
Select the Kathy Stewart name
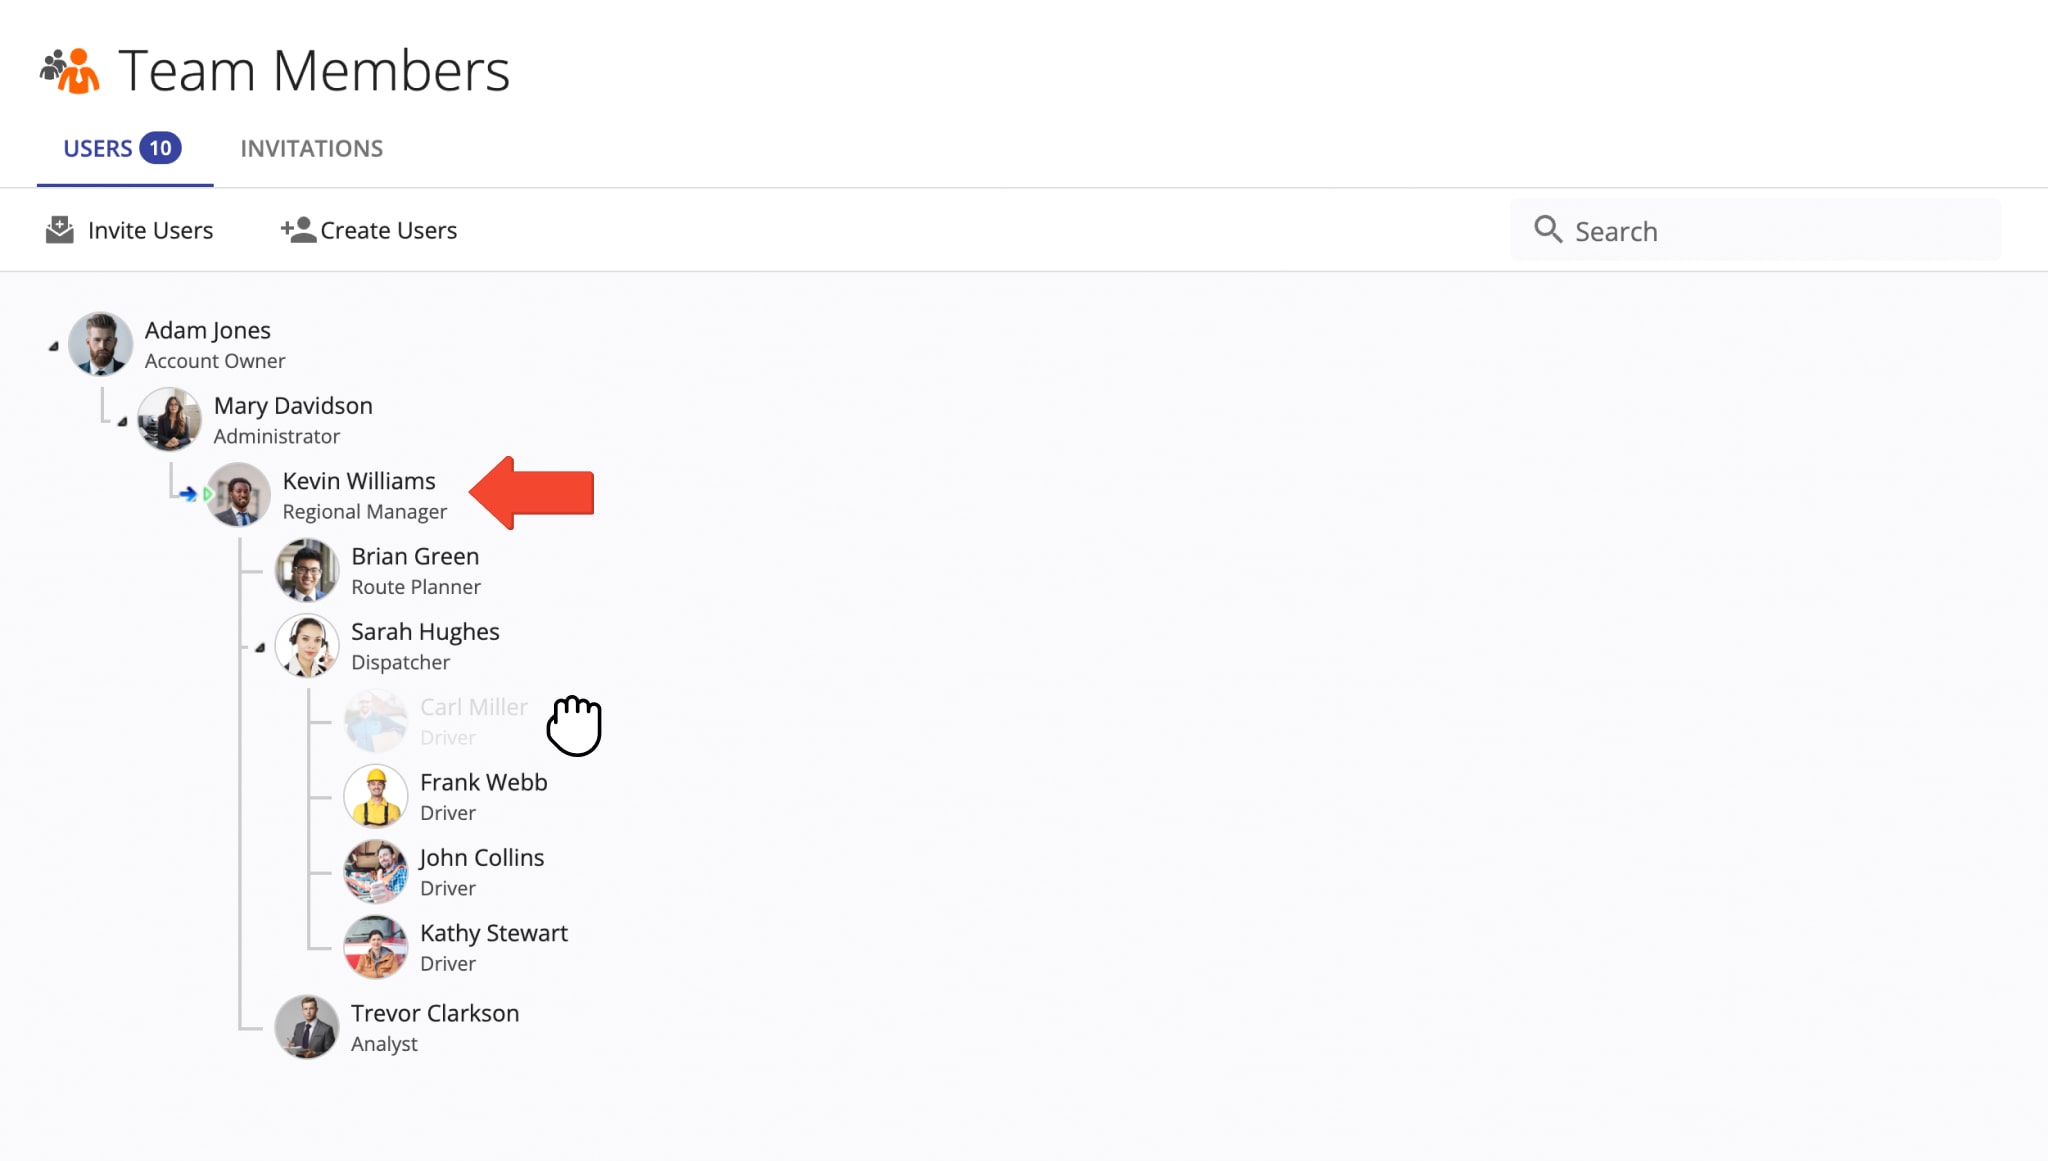point(494,933)
